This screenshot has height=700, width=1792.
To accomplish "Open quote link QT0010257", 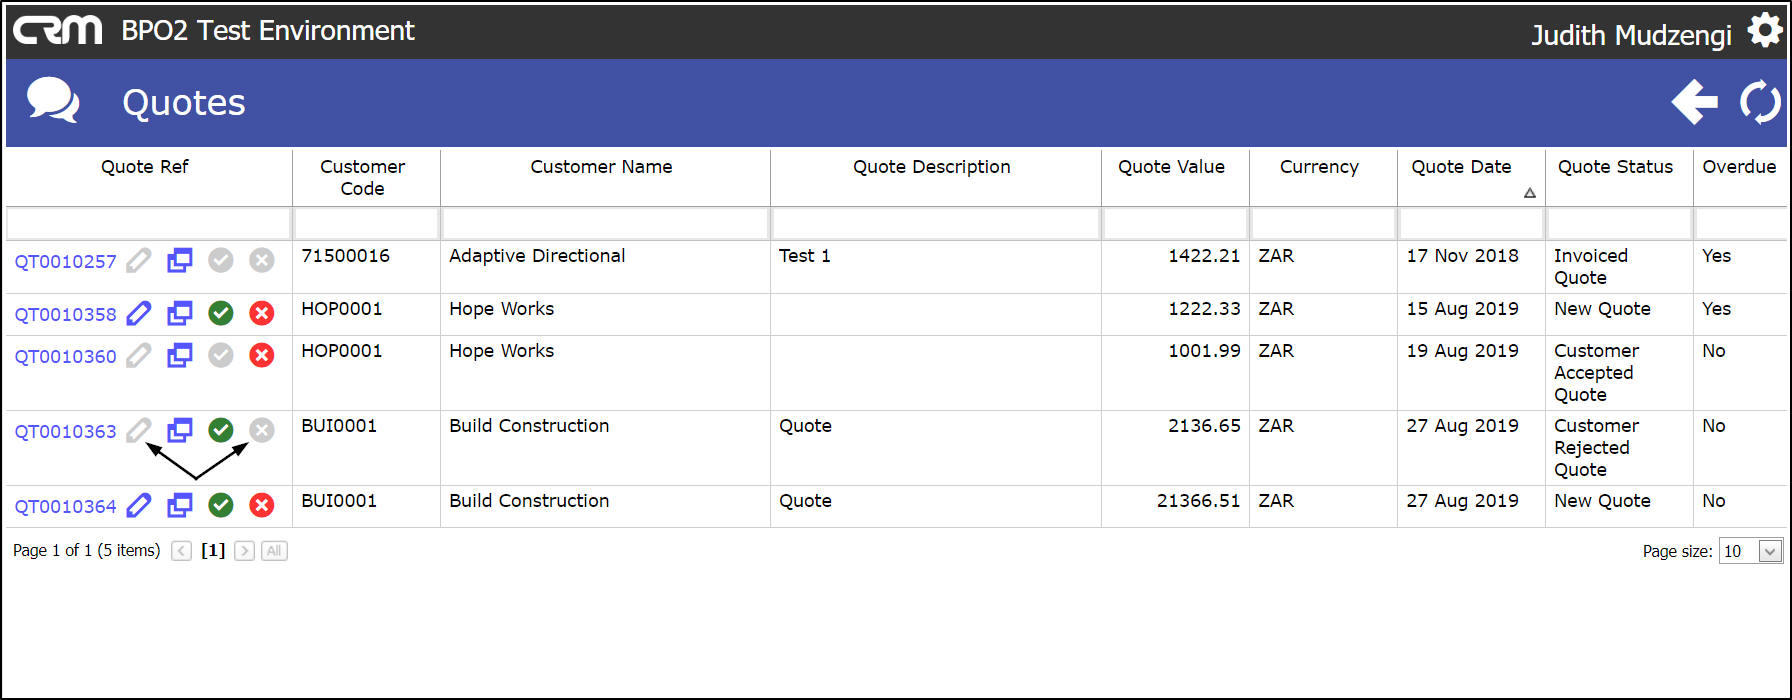I will point(65,262).
